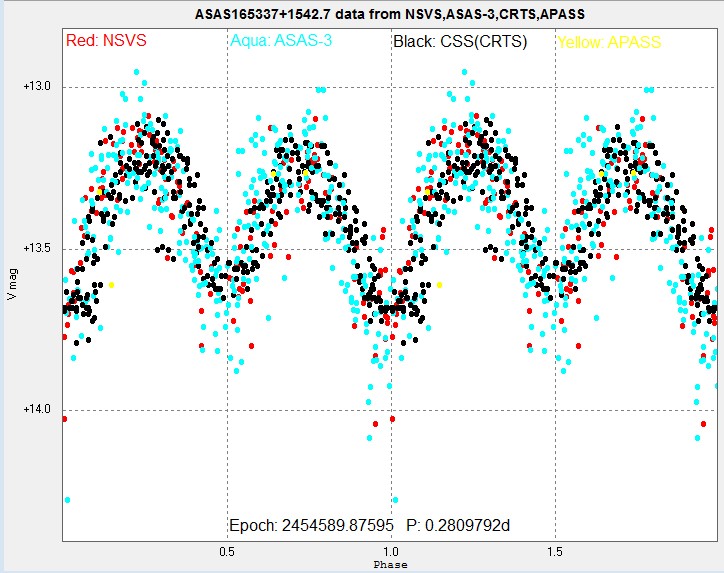Click the +13.0 magnitude axis label

click(37, 86)
